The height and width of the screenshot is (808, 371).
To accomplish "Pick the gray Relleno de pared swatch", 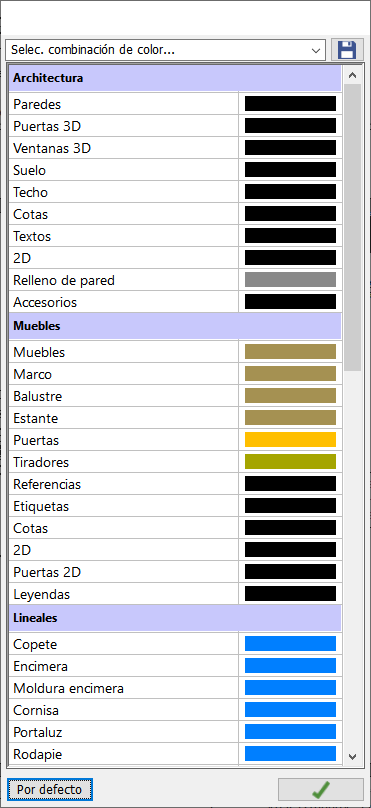I will (290, 280).
